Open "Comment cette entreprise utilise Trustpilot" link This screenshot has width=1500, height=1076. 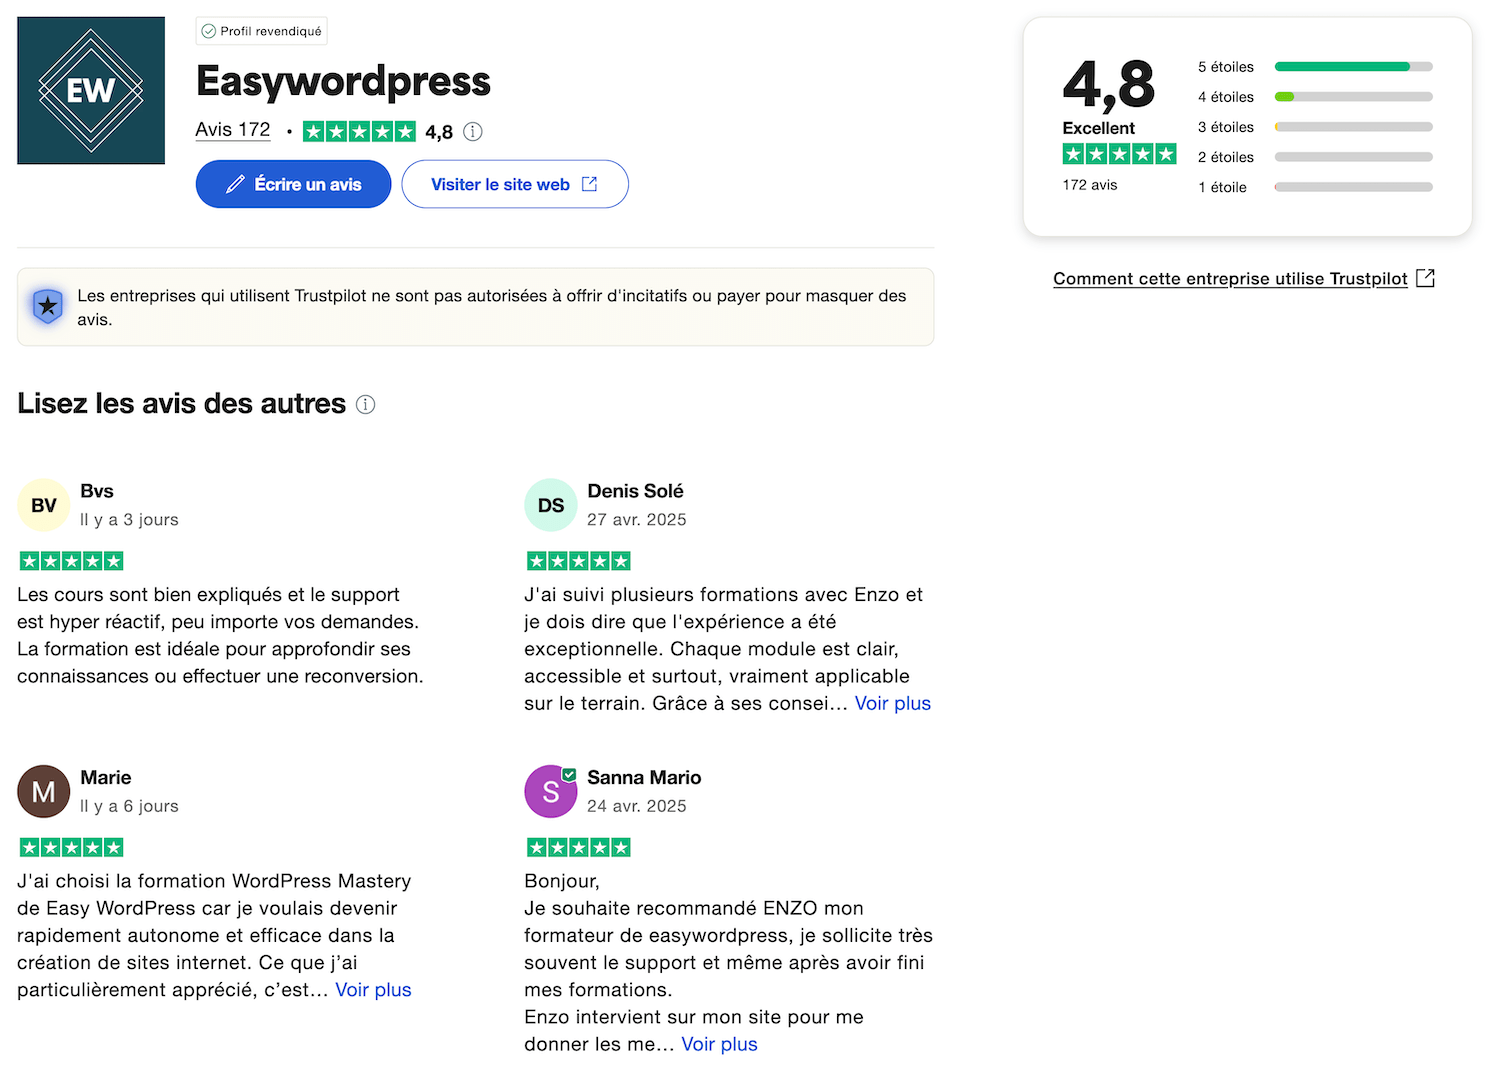[x=1230, y=279]
